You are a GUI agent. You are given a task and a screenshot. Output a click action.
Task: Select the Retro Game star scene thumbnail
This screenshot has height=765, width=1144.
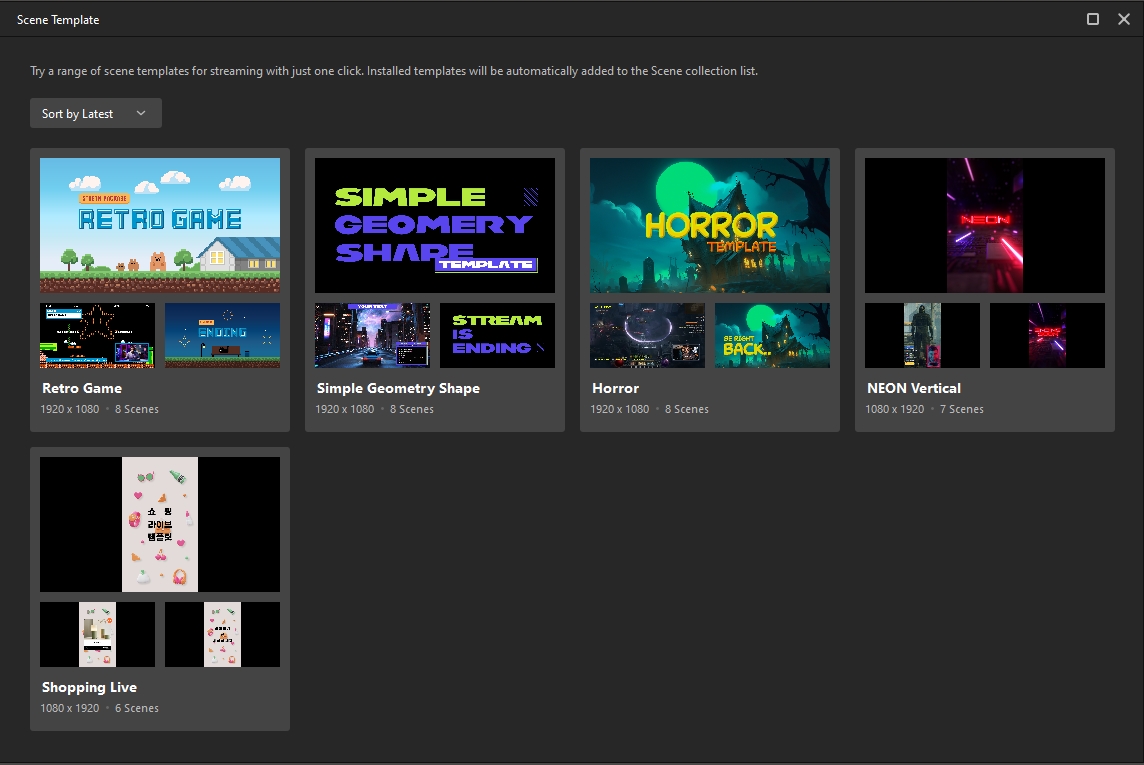click(x=97, y=335)
